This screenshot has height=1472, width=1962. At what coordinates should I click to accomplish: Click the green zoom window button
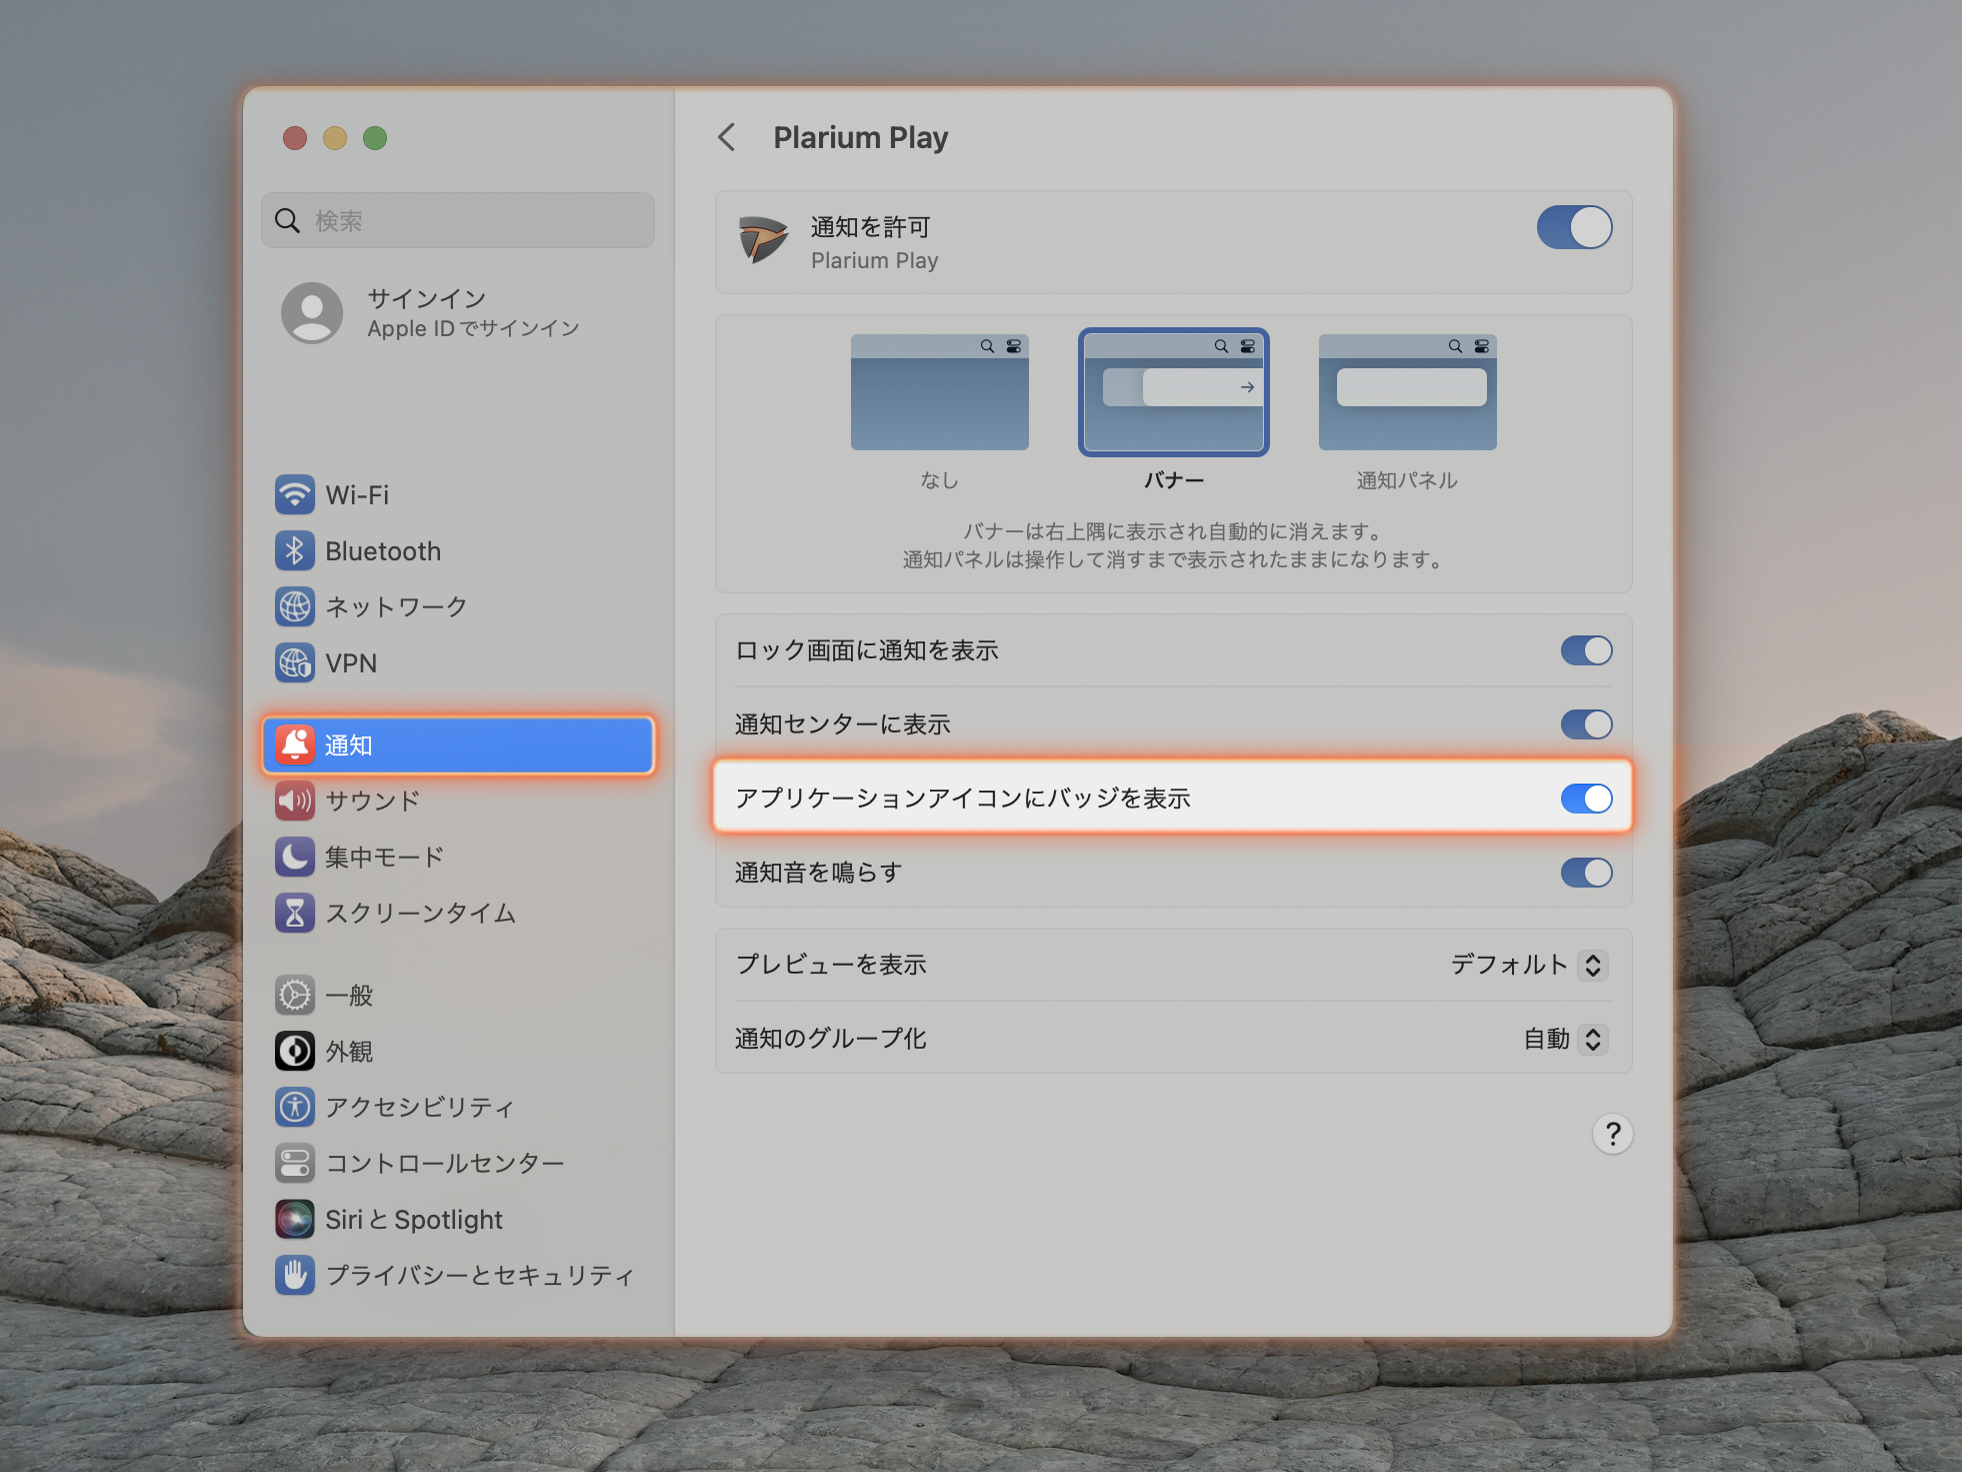[x=375, y=138]
